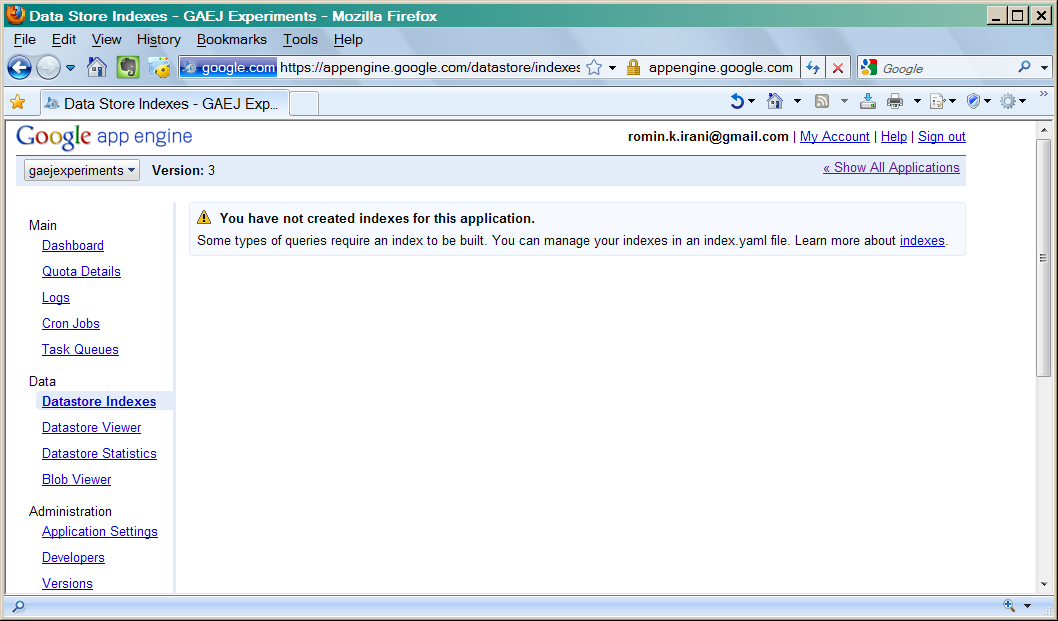Click the greyed Forward arrow button

click(x=48, y=68)
